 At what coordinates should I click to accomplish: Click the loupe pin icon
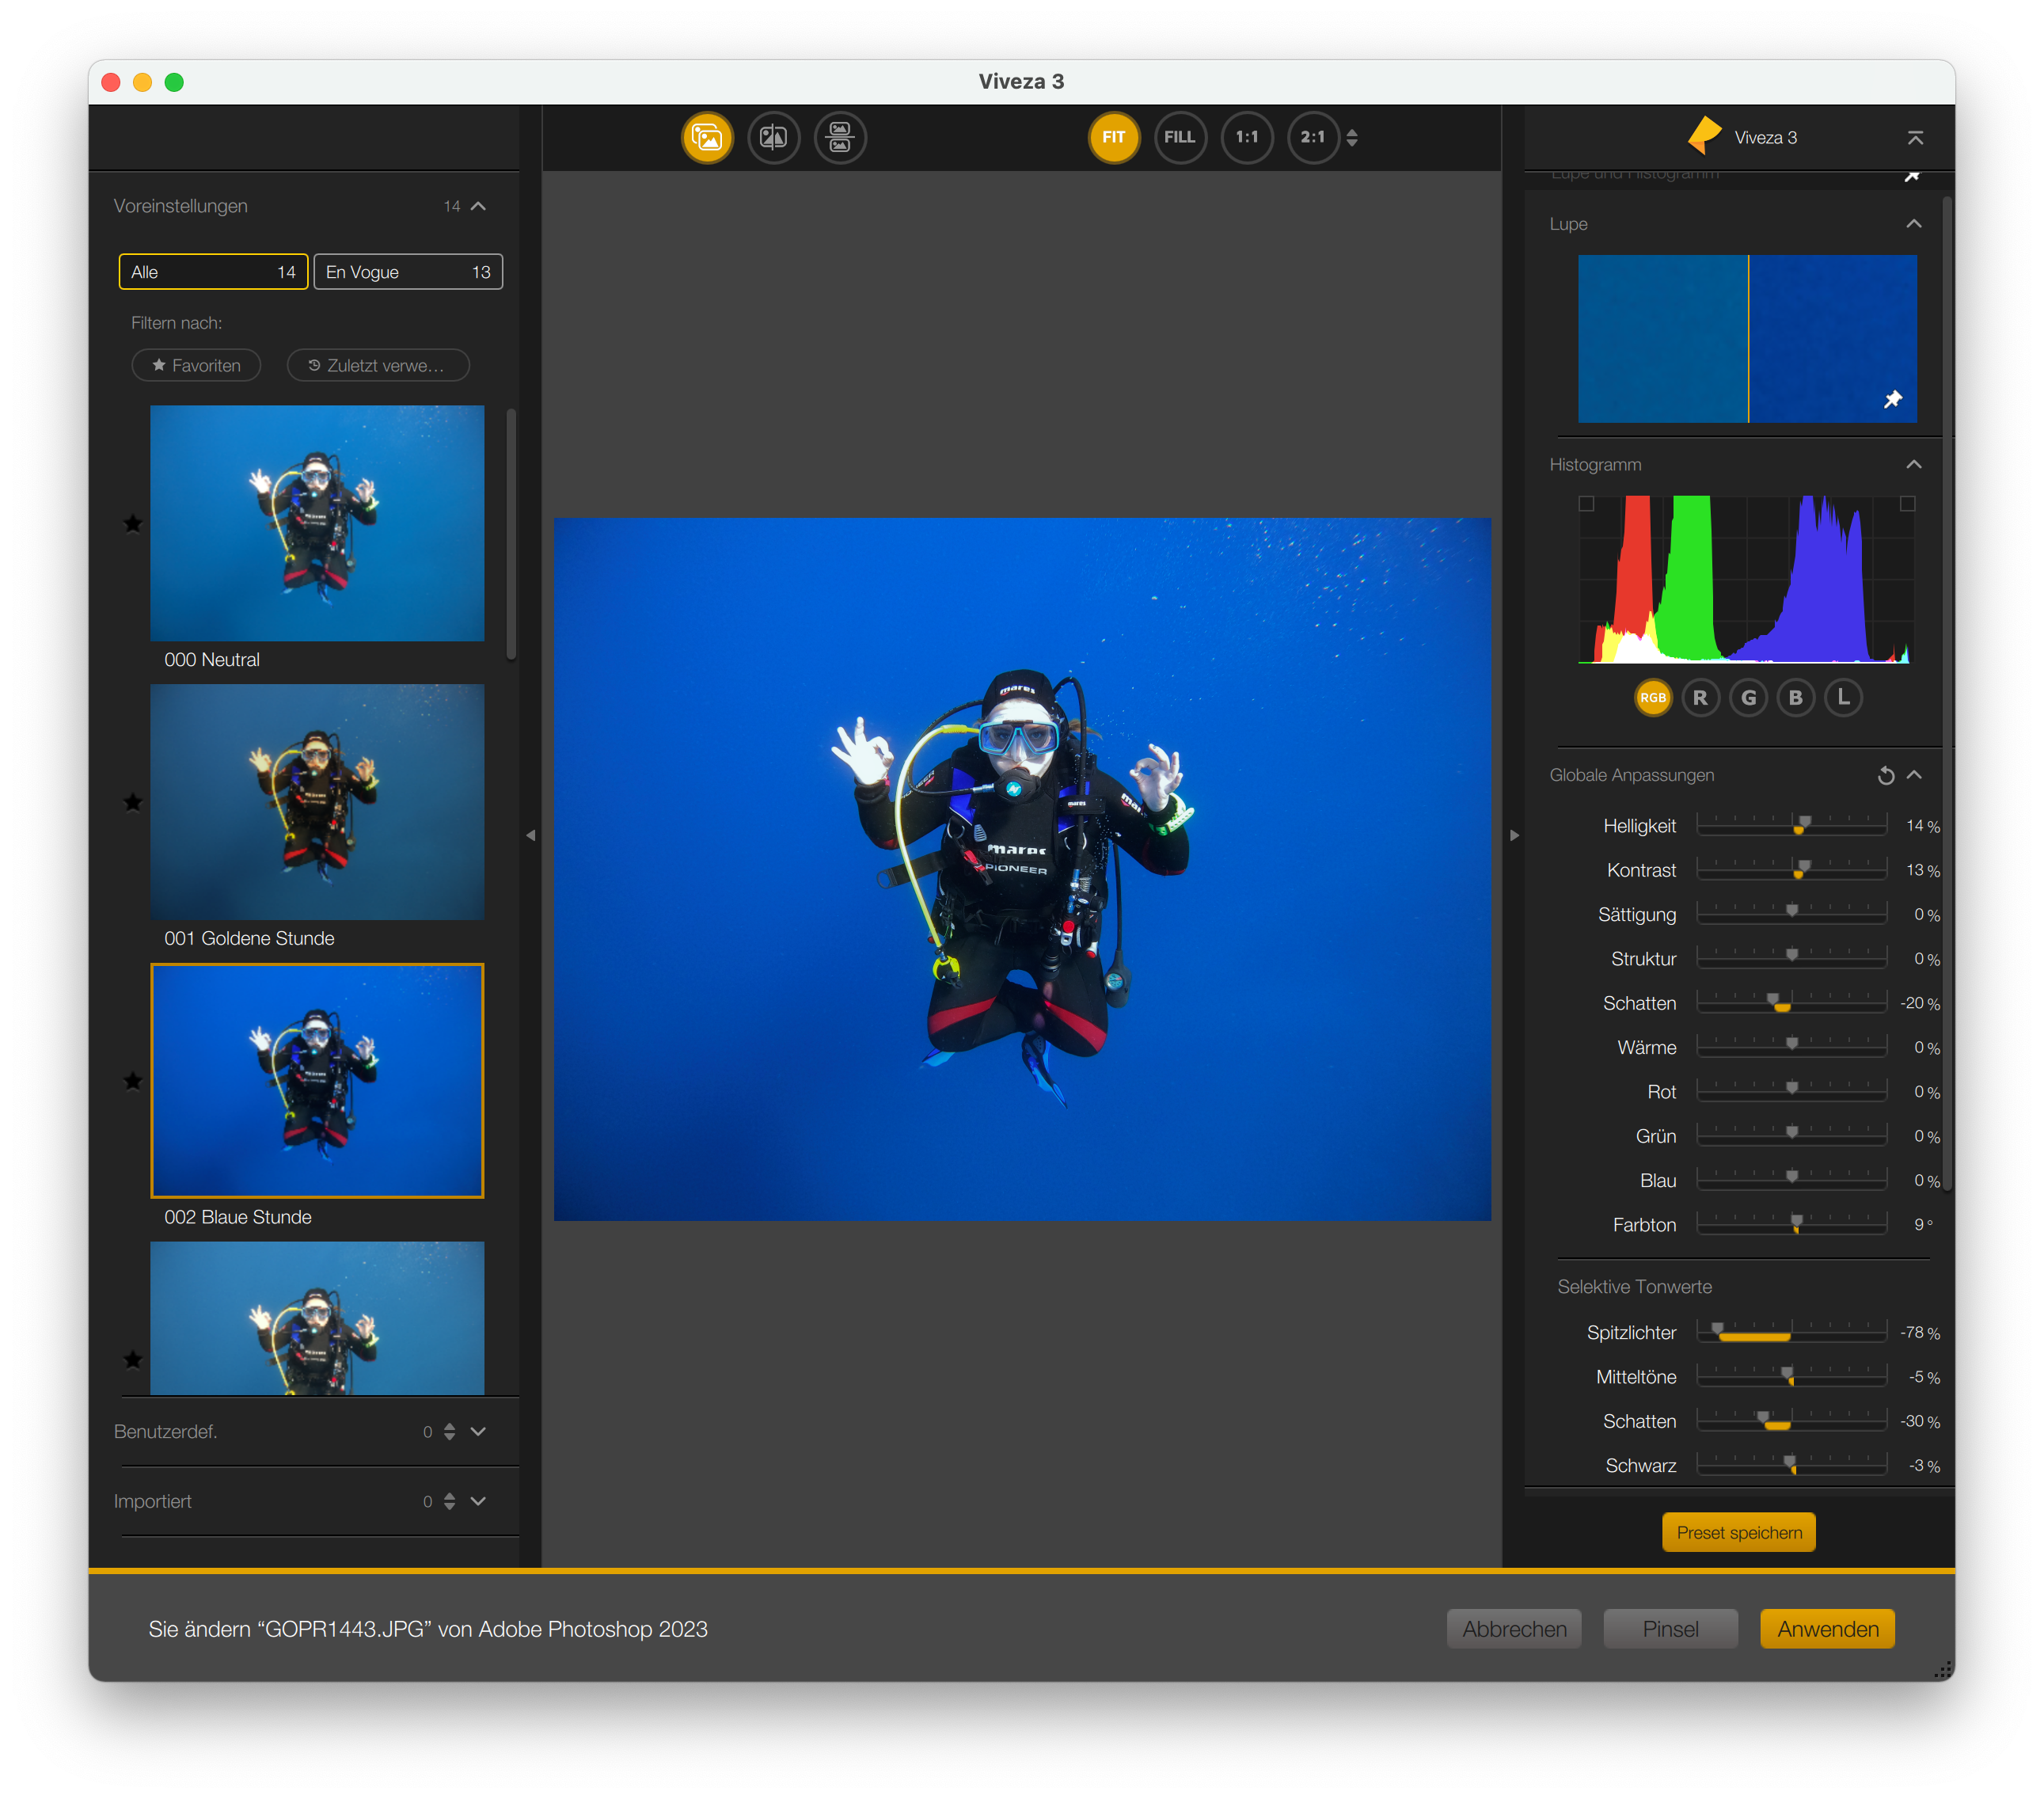pyautogui.click(x=1892, y=399)
